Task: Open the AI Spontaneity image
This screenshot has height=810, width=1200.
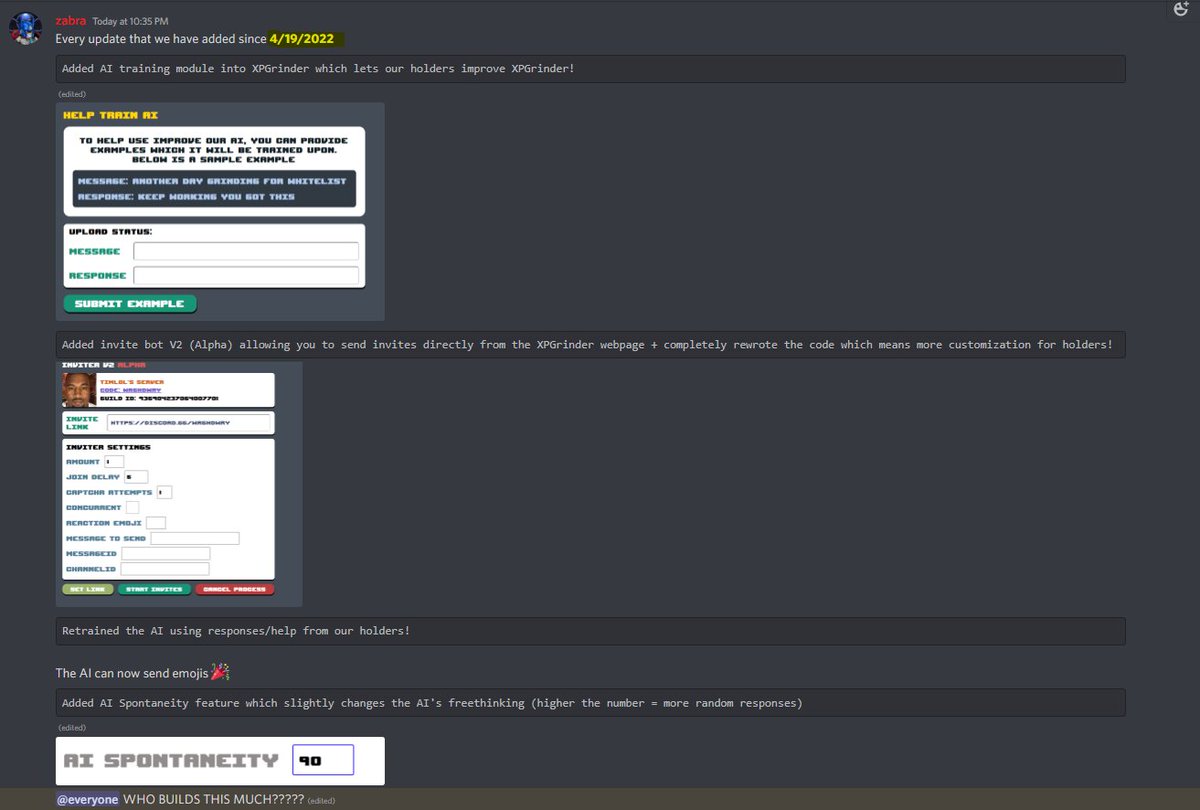Action: pos(220,761)
